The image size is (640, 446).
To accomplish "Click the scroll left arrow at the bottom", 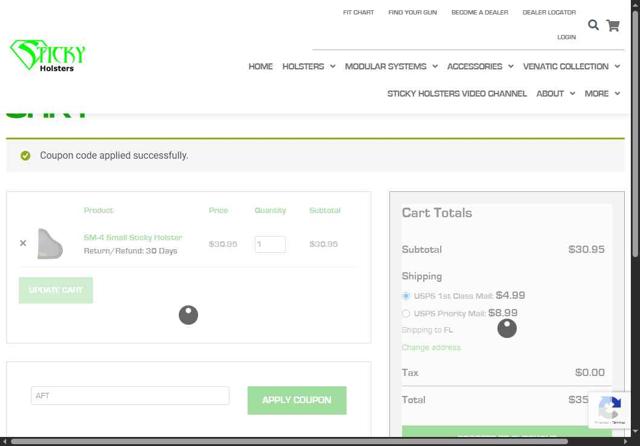I will (x=4, y=442).
